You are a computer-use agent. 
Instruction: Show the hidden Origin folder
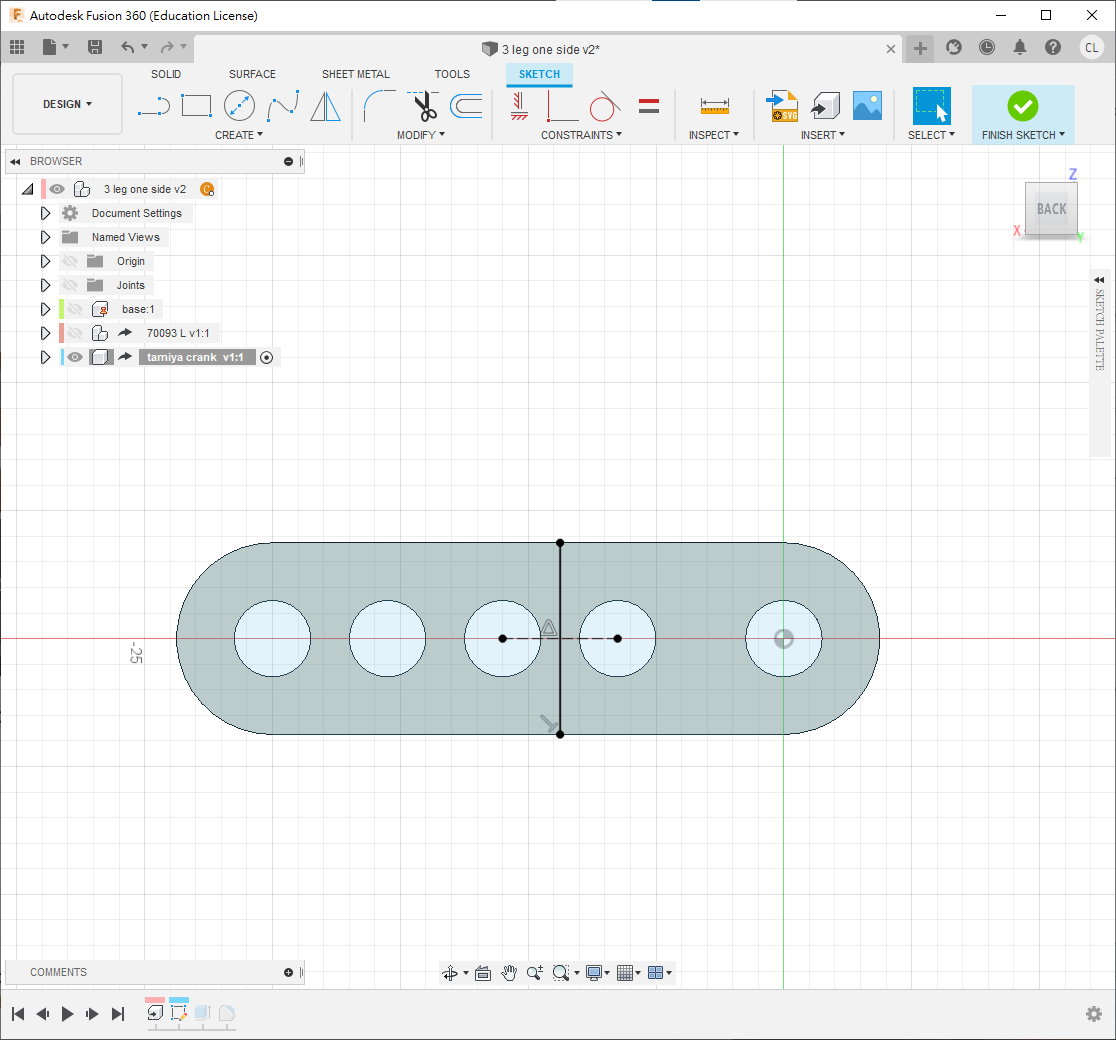coord(70,261)
